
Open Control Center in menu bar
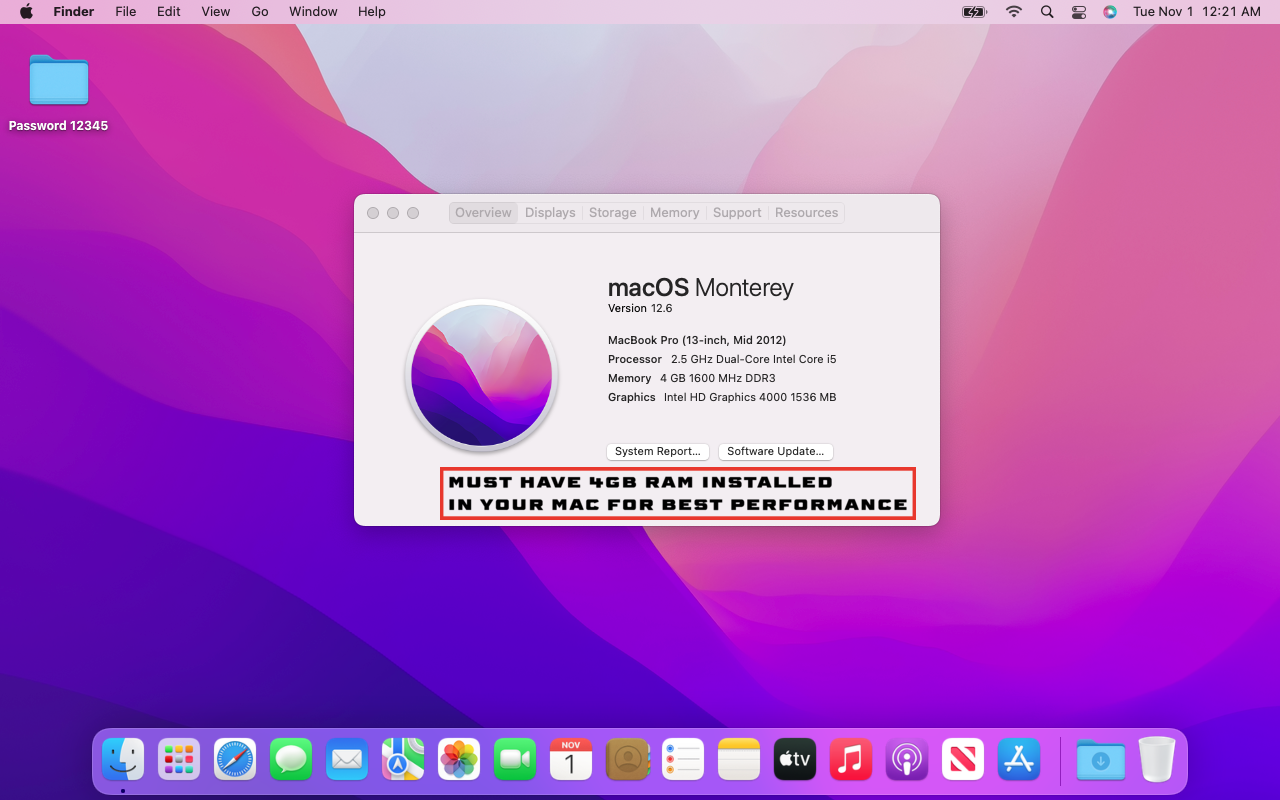tap(1078, 12)
